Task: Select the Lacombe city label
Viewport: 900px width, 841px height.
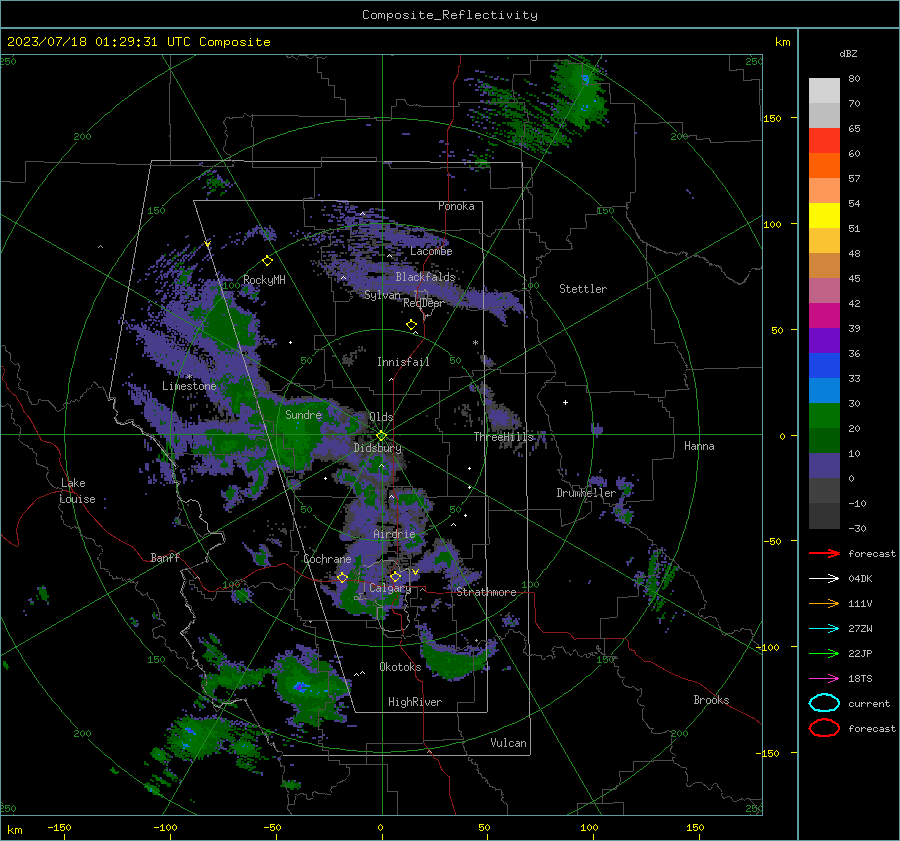Action: click(431, 251)
